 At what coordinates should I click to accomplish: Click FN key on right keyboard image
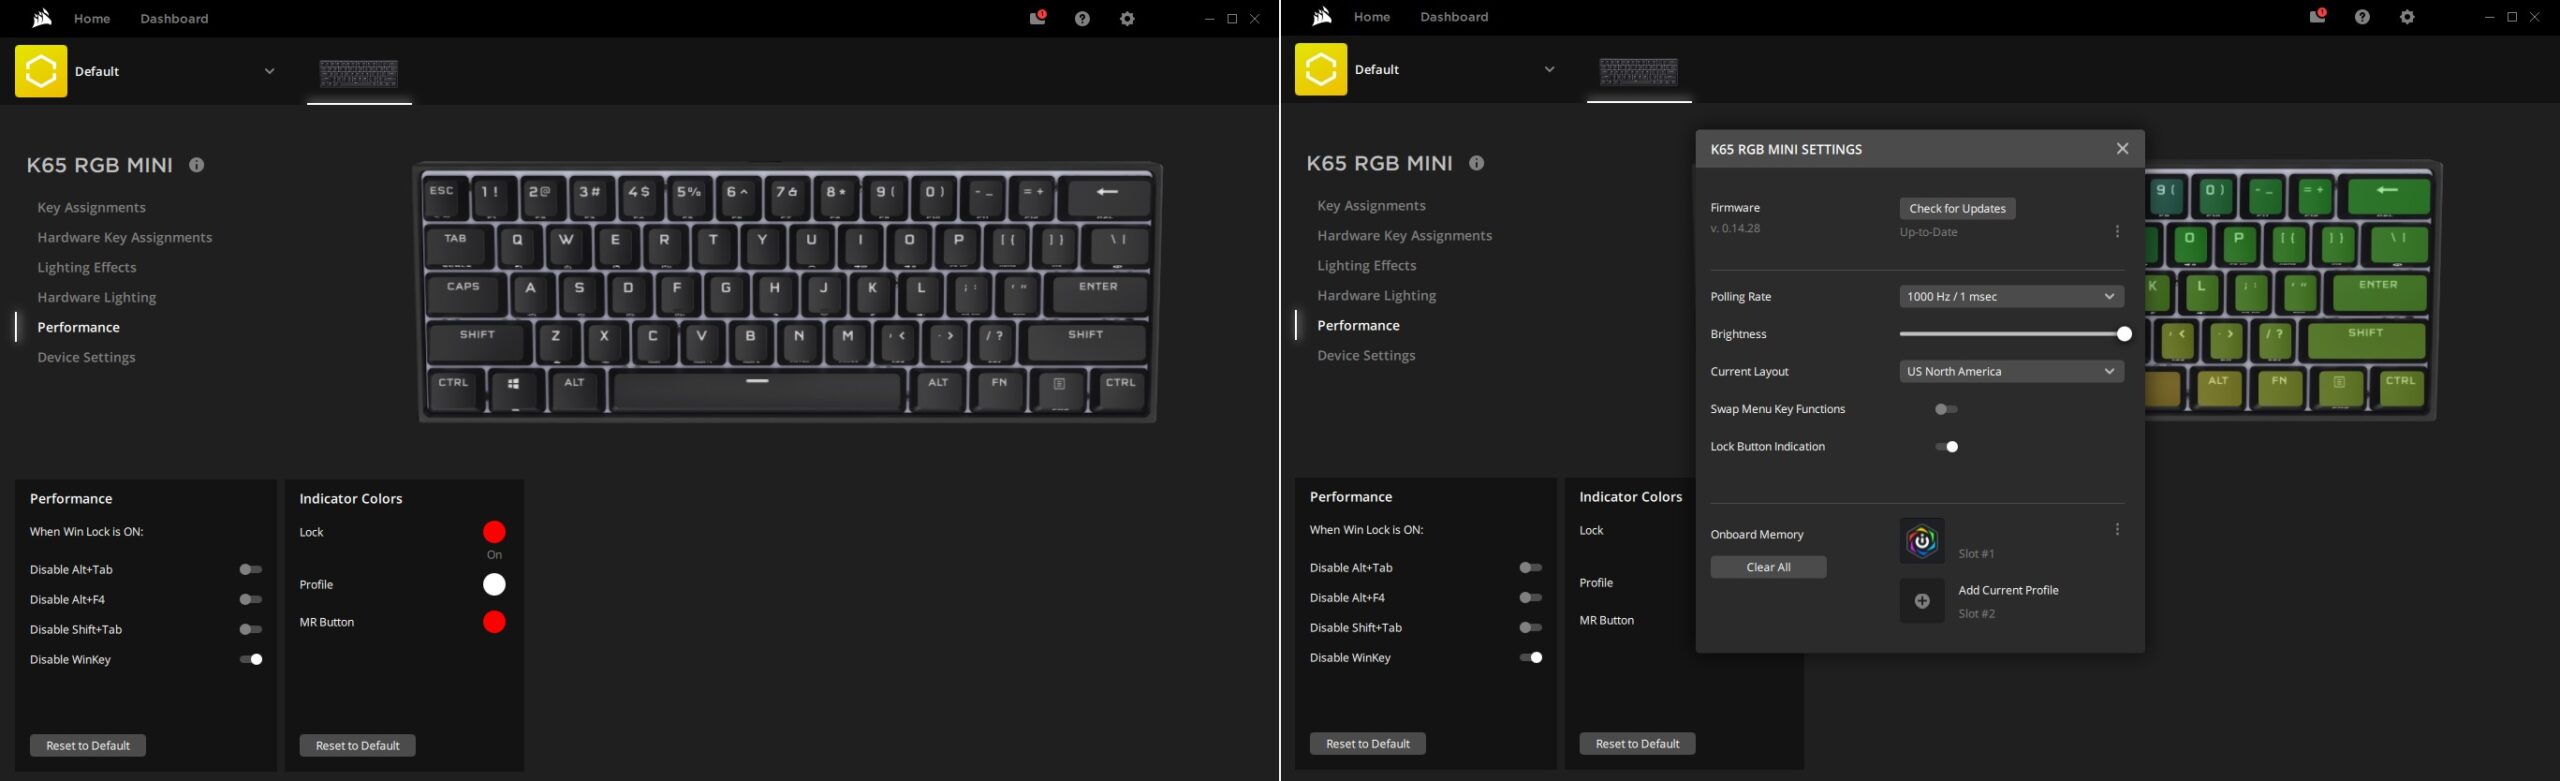click(x=2279, y=386)
